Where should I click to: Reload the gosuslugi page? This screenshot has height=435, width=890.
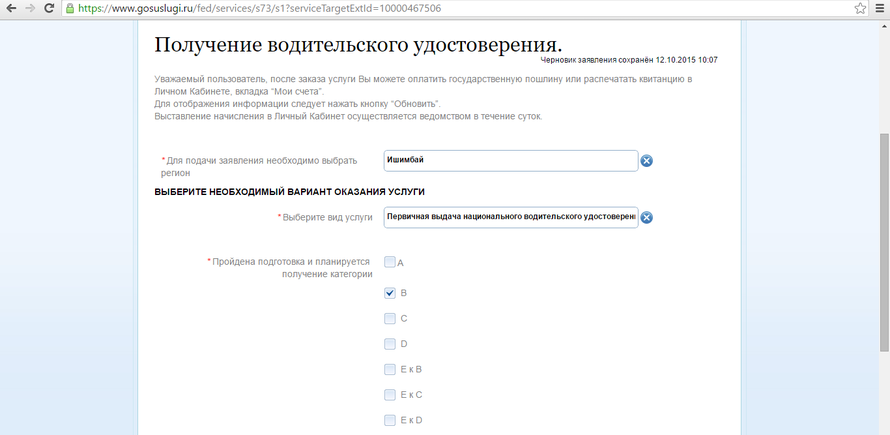52,8
